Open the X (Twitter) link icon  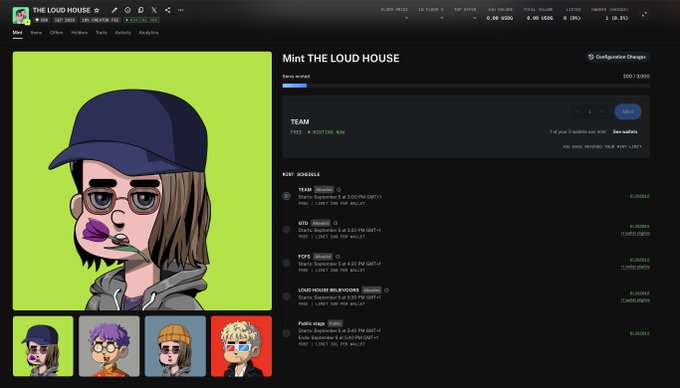click(154, 10)
